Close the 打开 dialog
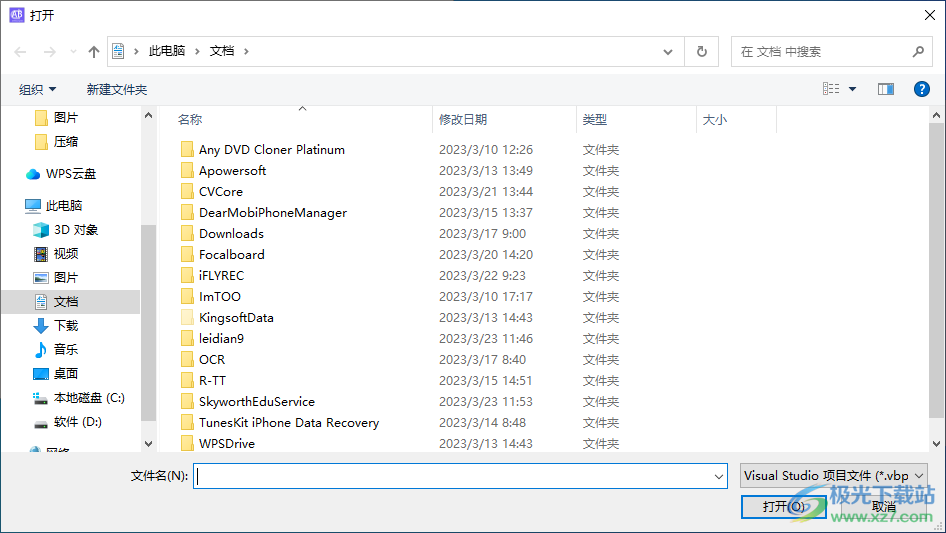The width and height of the screenshot is (946, 533). (930, 15)
